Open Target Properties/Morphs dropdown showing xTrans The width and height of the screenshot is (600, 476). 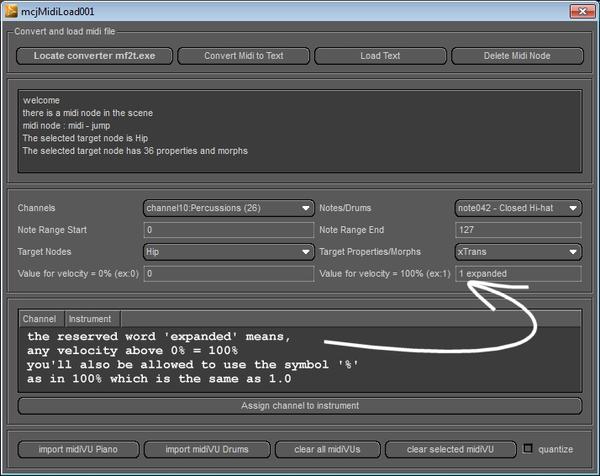click(518, 252)
